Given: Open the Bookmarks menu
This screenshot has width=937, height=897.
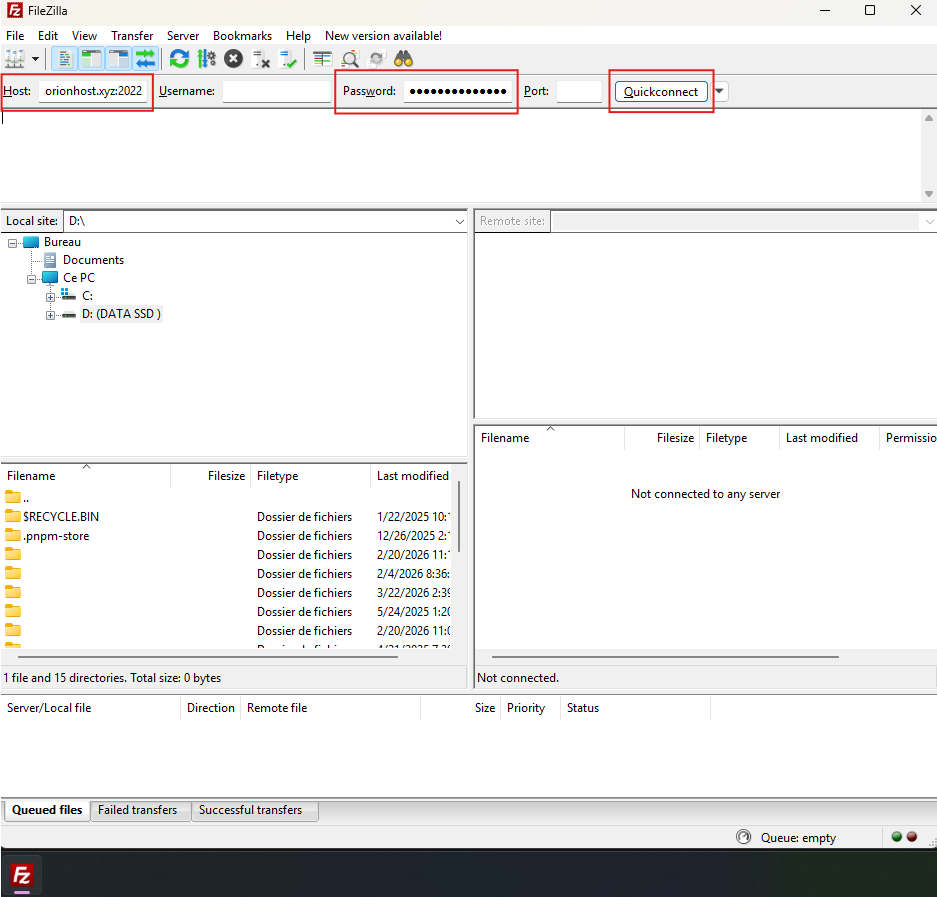Looking at the screenshot, I should point(242,36).
